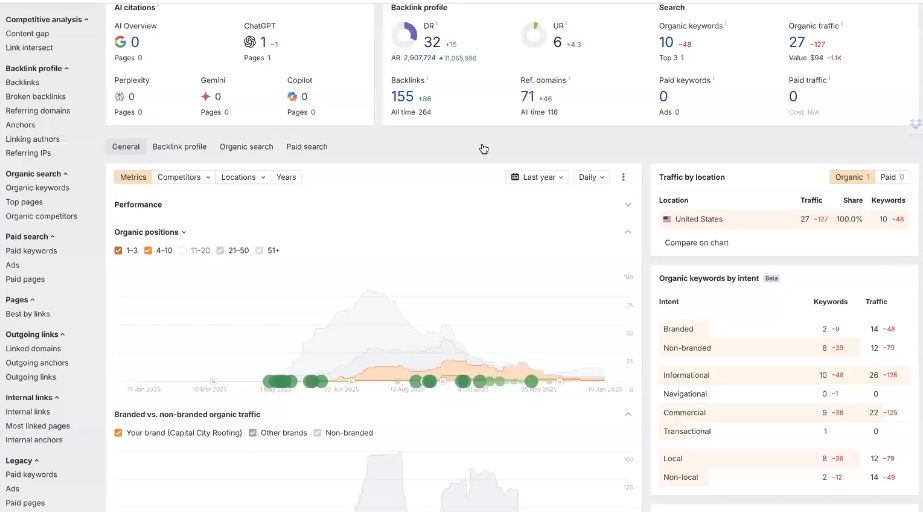This screenshot has width=923, height=512.
Task: Open the Last year date range dropdown
Action: pos(537,177)
